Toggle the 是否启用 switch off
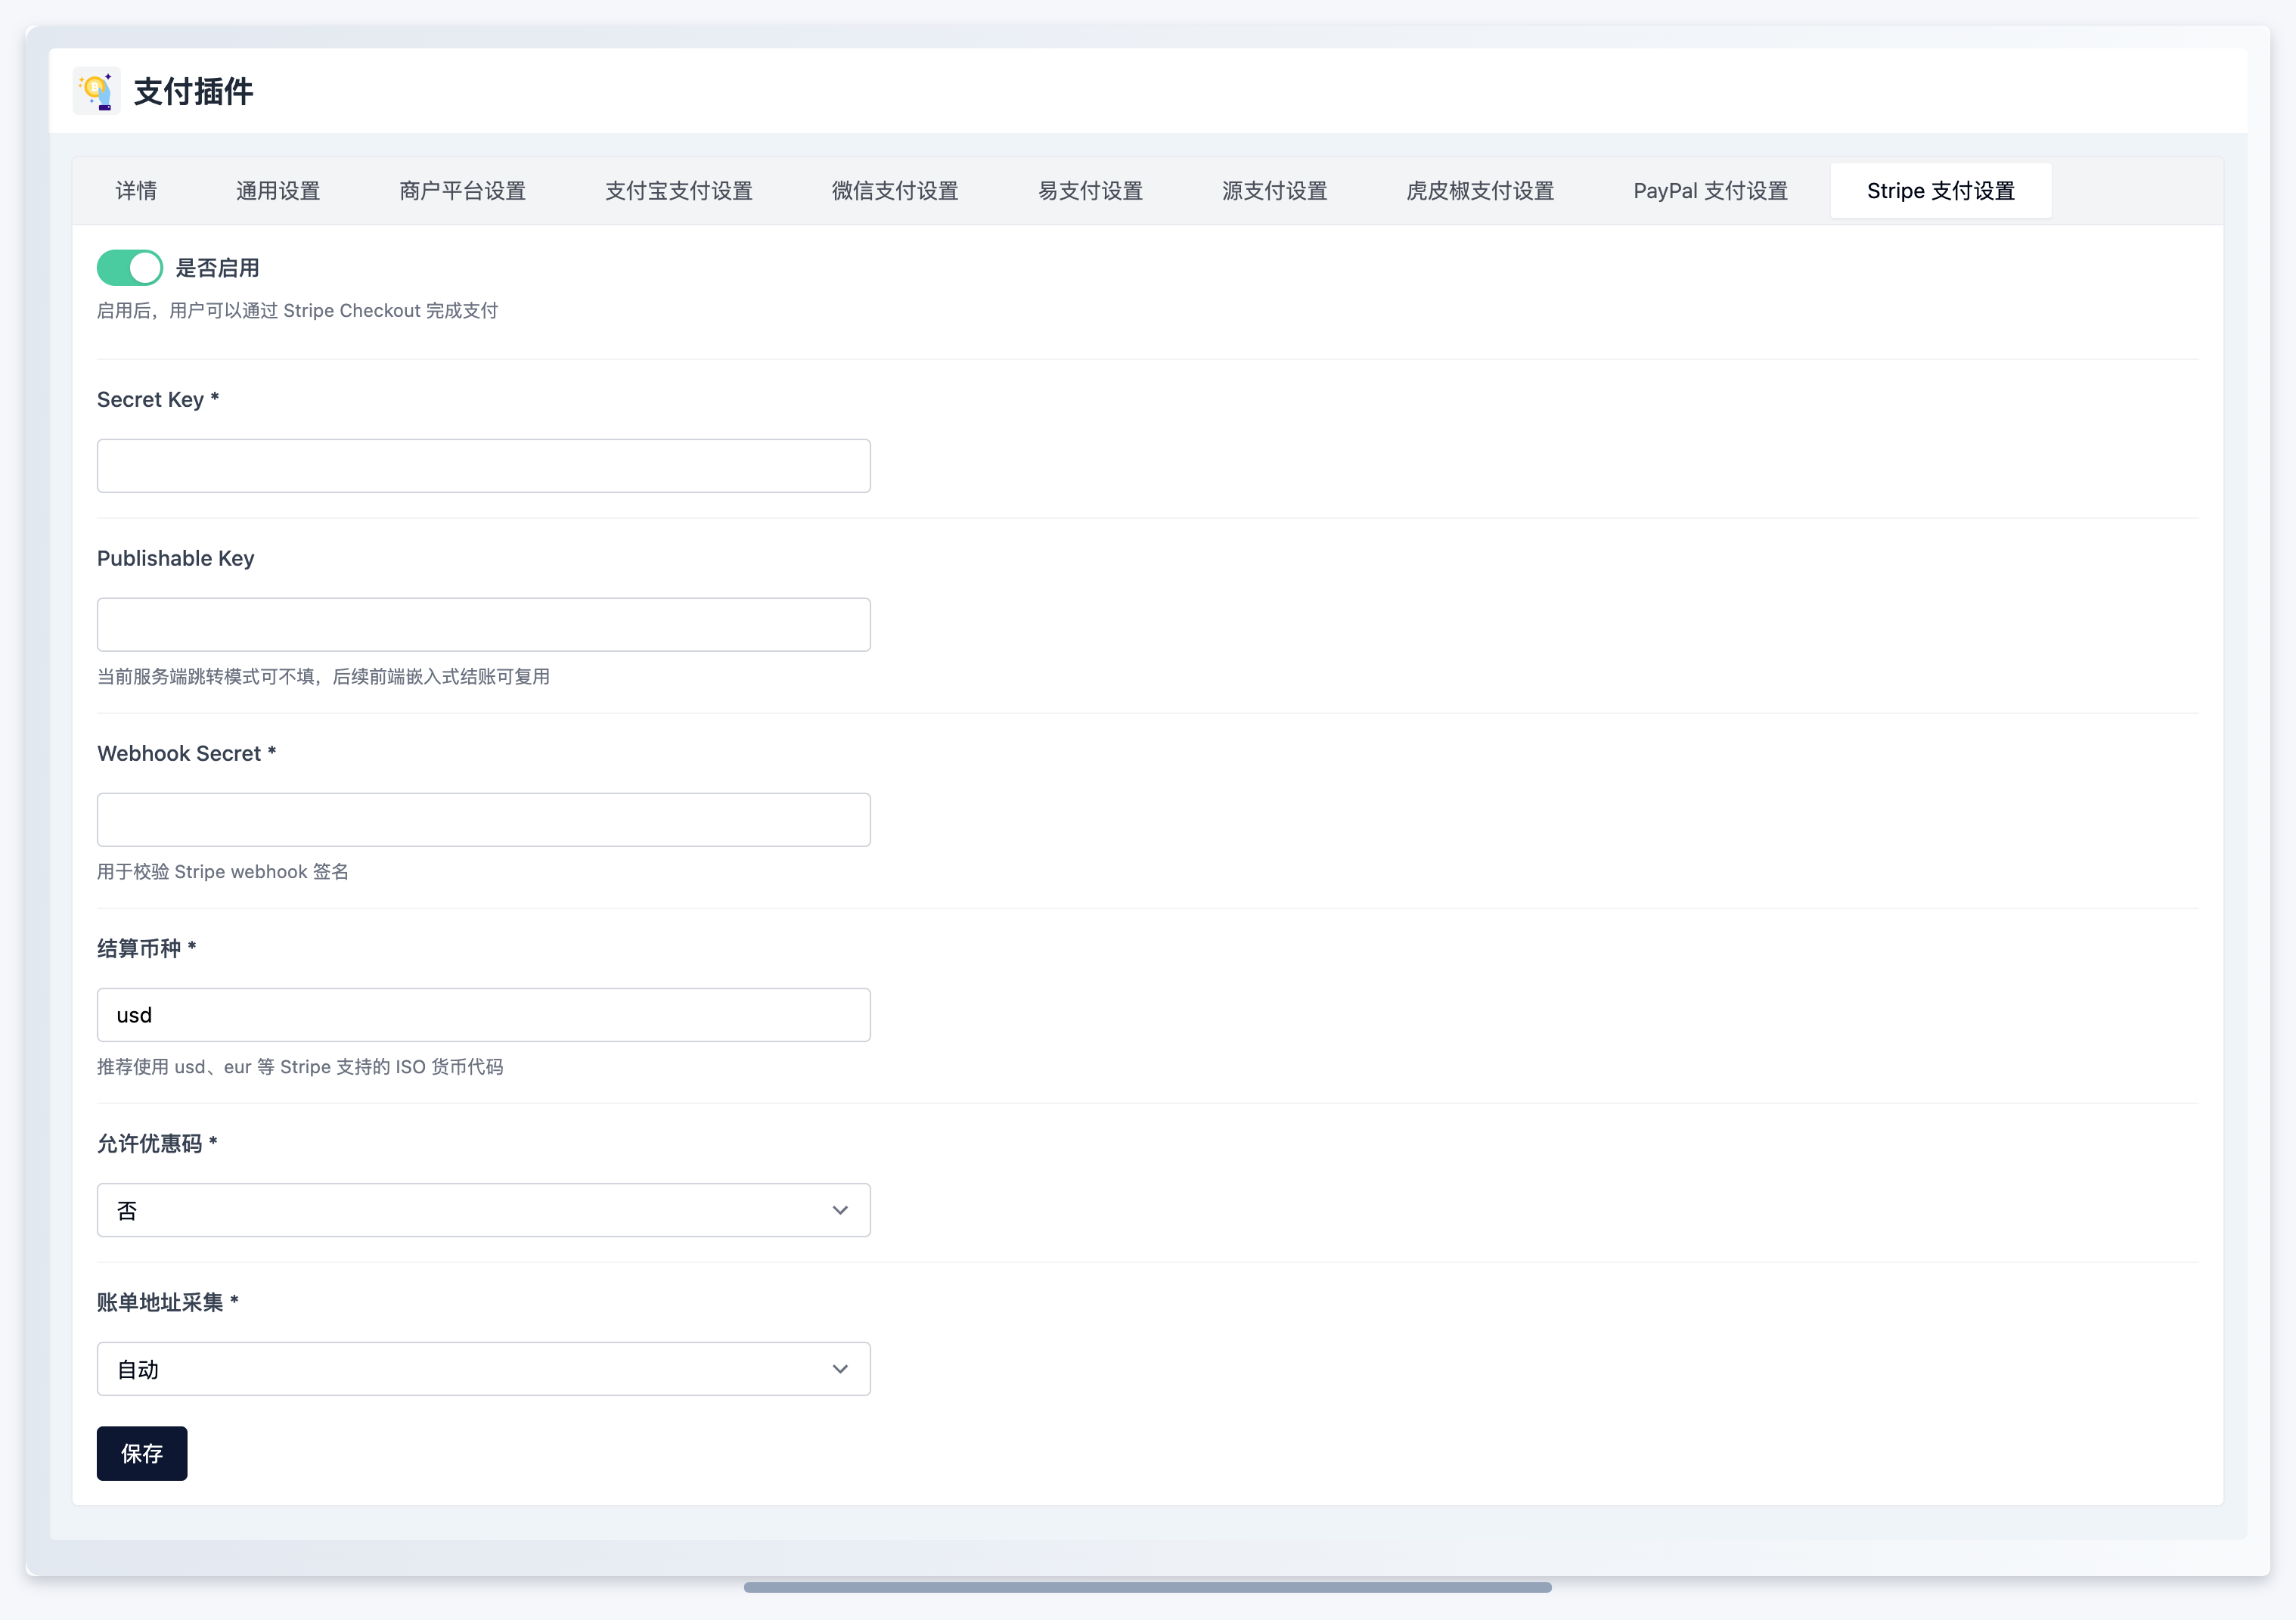The image size is (2296, 1620). pyautogui.click(x=130, y=268)
